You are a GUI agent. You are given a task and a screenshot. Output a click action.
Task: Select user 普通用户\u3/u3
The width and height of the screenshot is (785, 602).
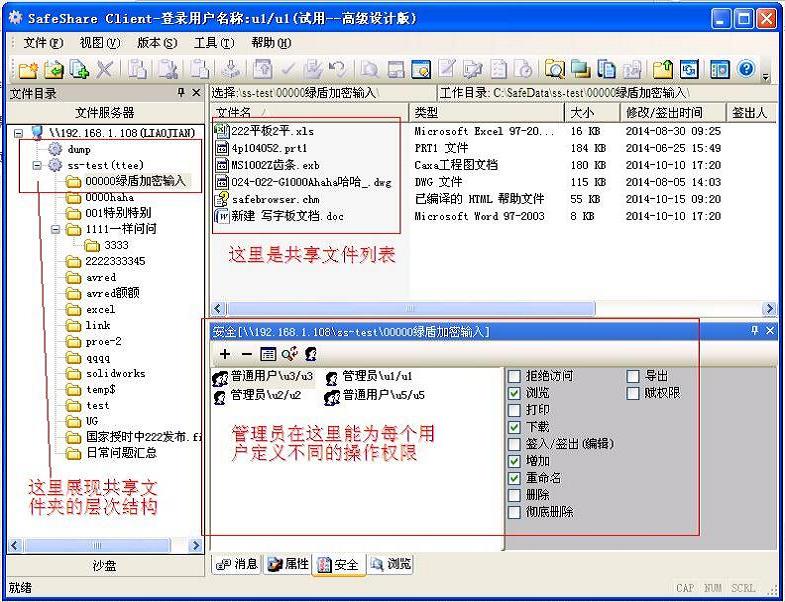tap(263, 378)
